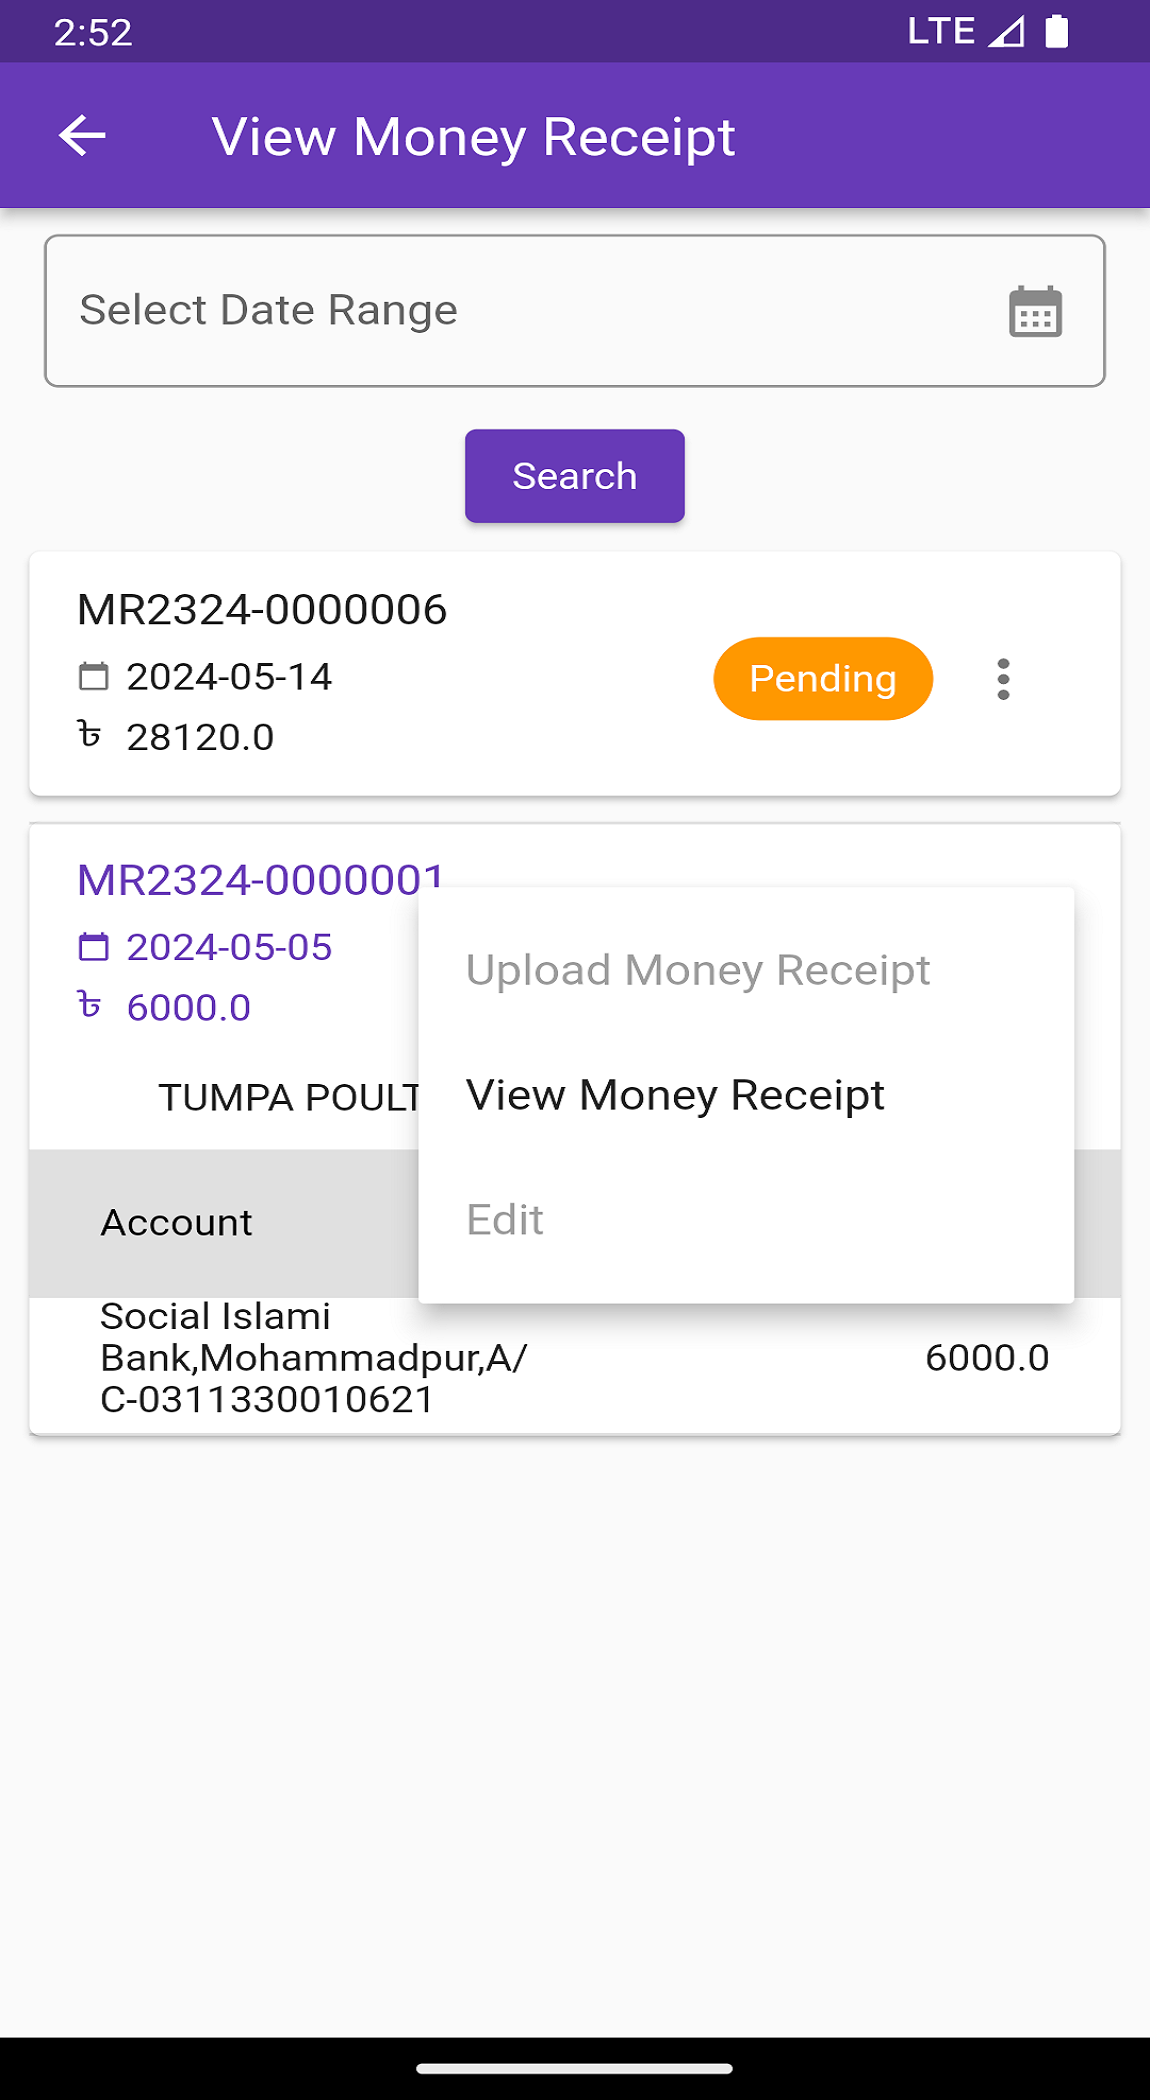The width and height of the screenshot is (1150, 2100).
Task: Click calendar icon beside 2024-05-05
Action: coord(94,947)
